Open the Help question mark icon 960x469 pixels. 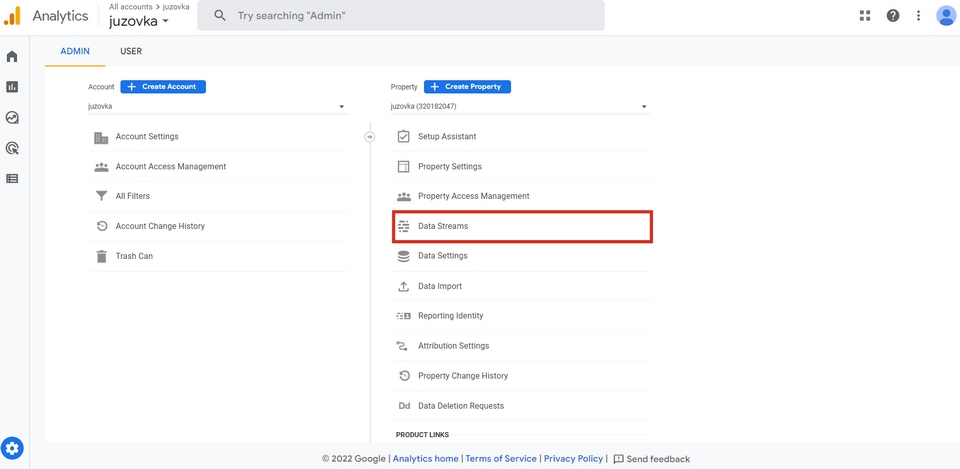pos(893,16)
